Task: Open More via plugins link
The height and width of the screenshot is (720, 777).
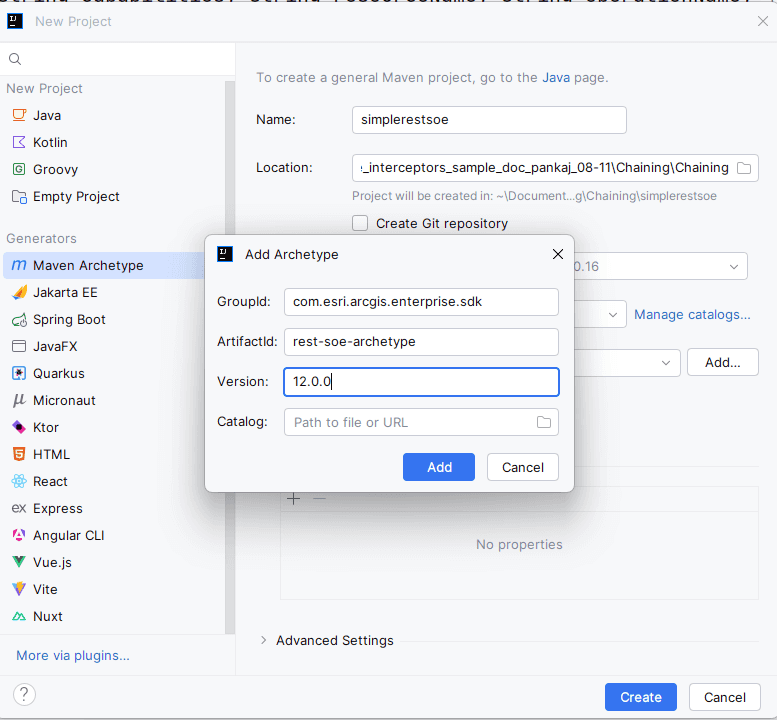Action: pos(73,656)
